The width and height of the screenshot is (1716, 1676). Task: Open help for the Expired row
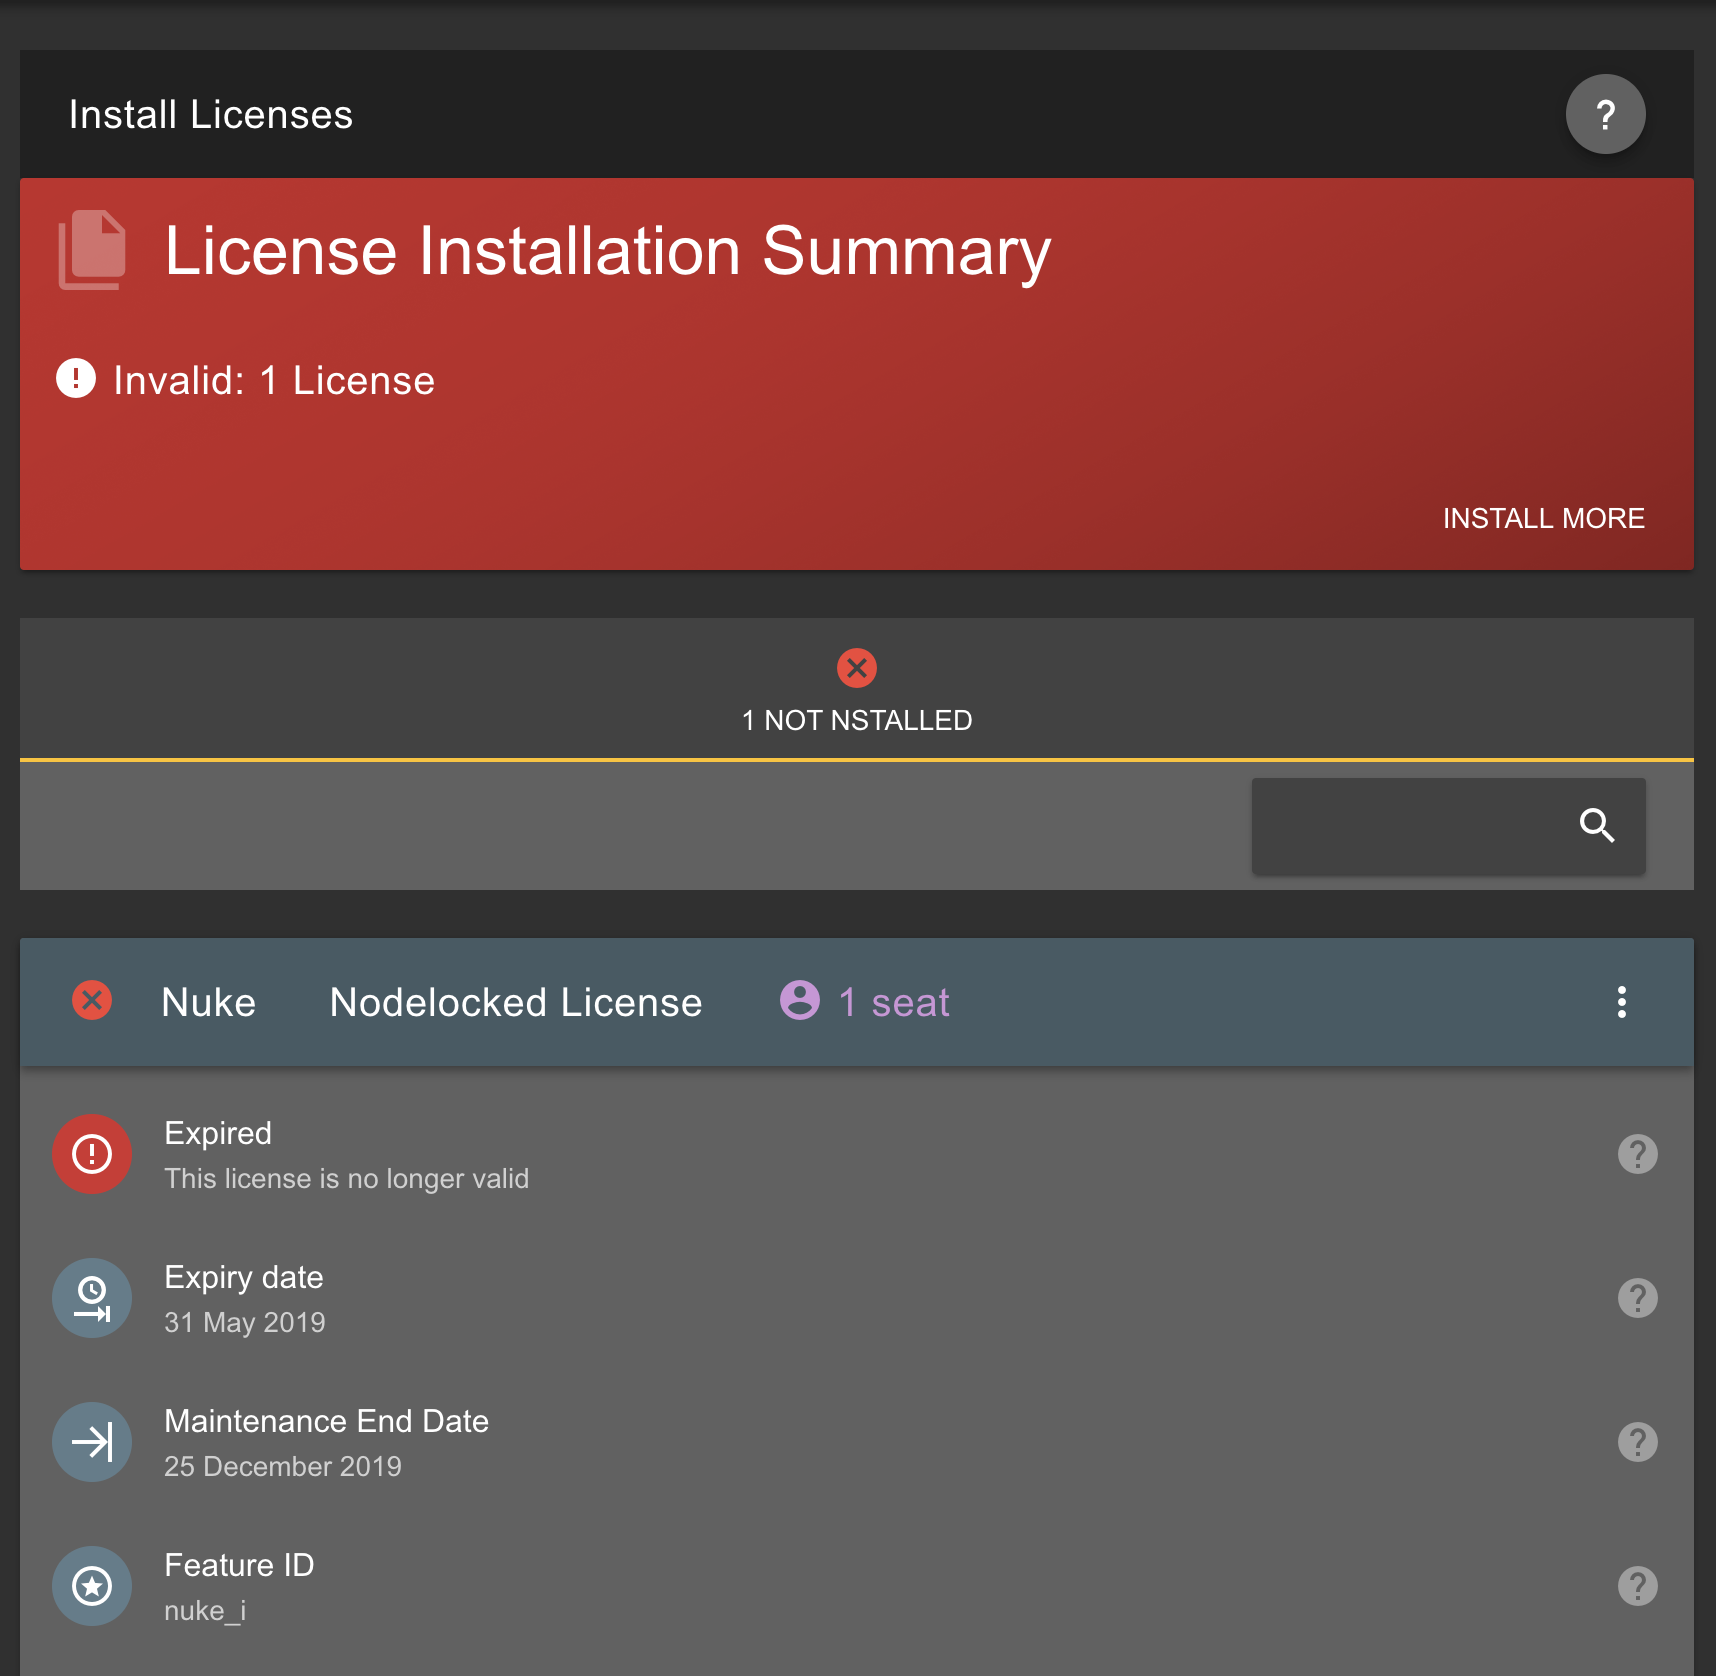point(1638,1154)
